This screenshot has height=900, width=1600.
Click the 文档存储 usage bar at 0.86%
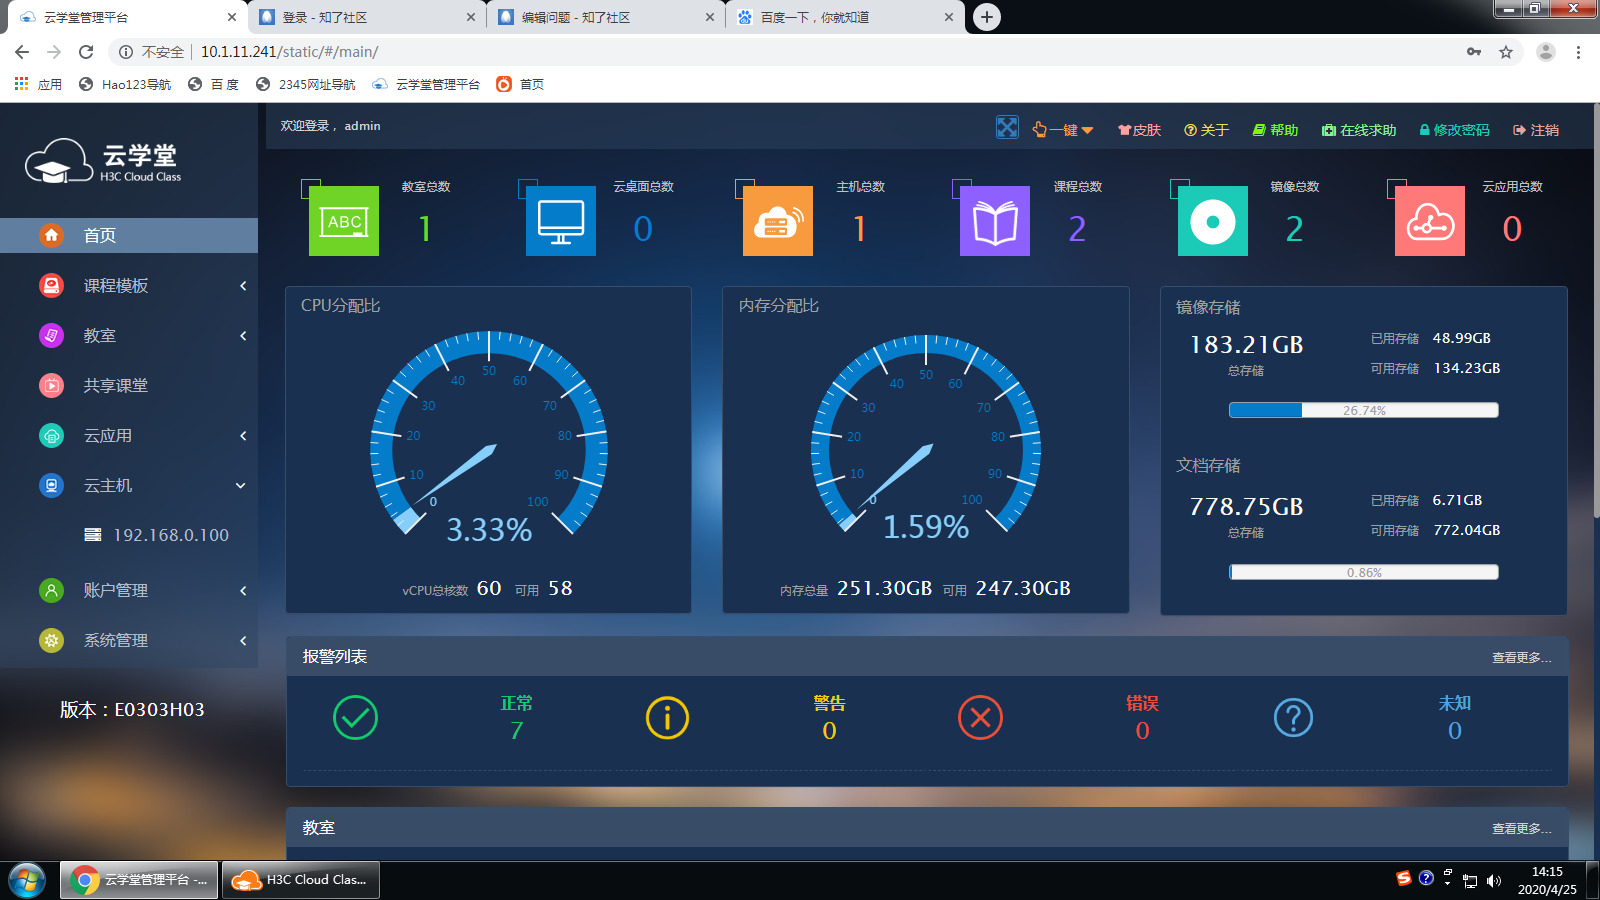(1364, 572)
